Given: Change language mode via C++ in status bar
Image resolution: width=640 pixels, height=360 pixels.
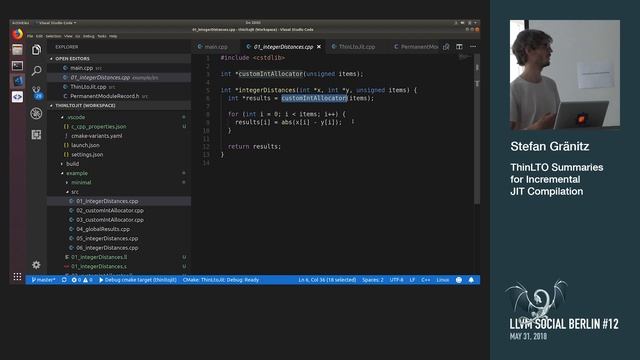Looking at the screenshot, I should [x=426, y=280].
